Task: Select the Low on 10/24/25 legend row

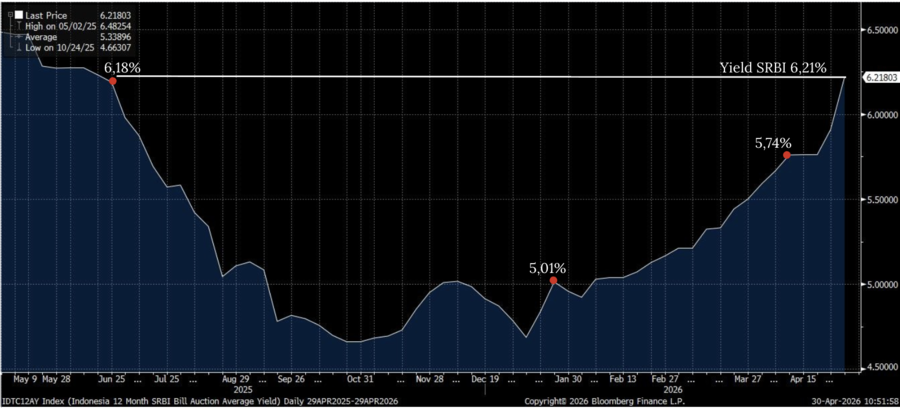Action: 58,48
